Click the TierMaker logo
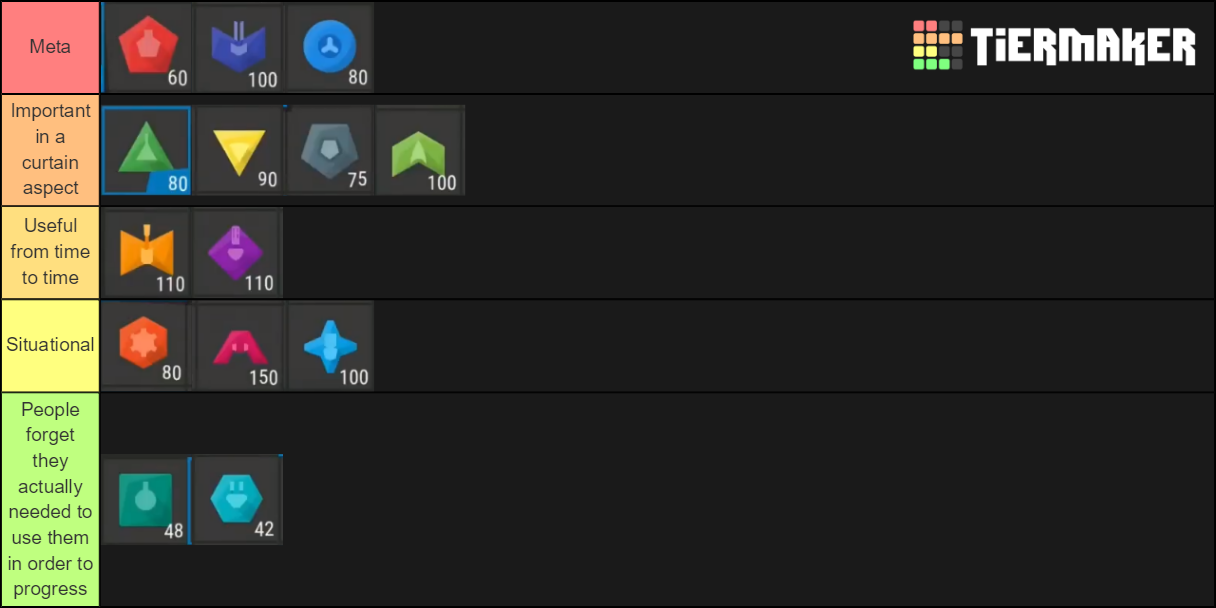1216x608 pixels. [x=1056, y=44]
